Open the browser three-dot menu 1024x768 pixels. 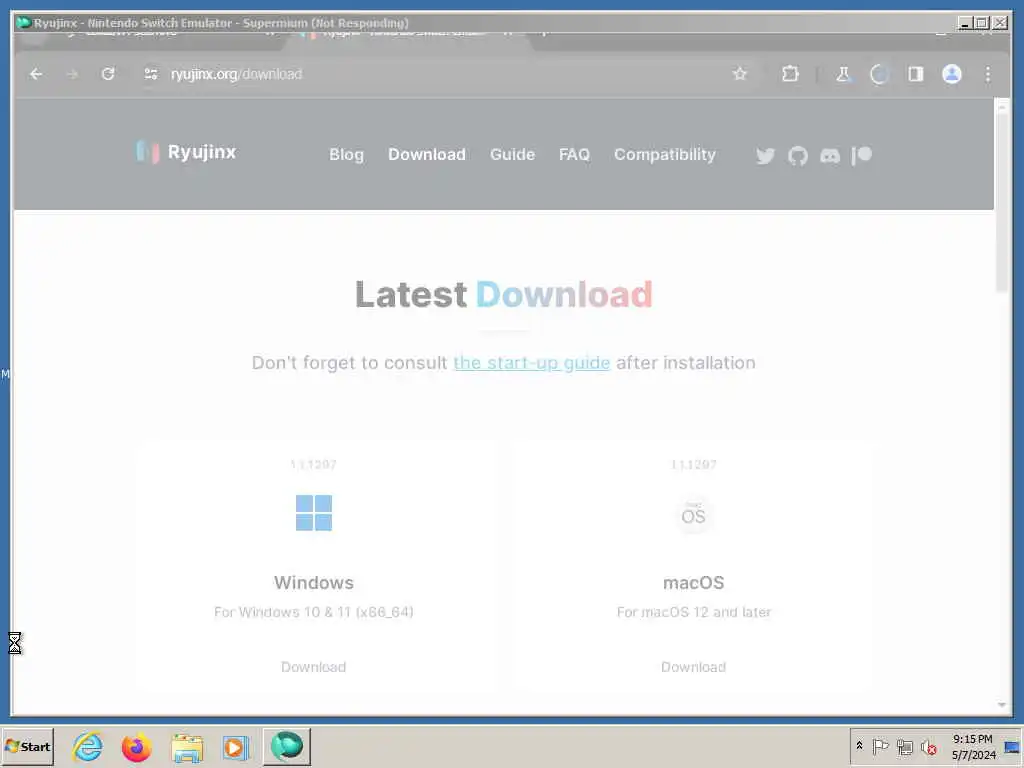(x=988, y=74)
